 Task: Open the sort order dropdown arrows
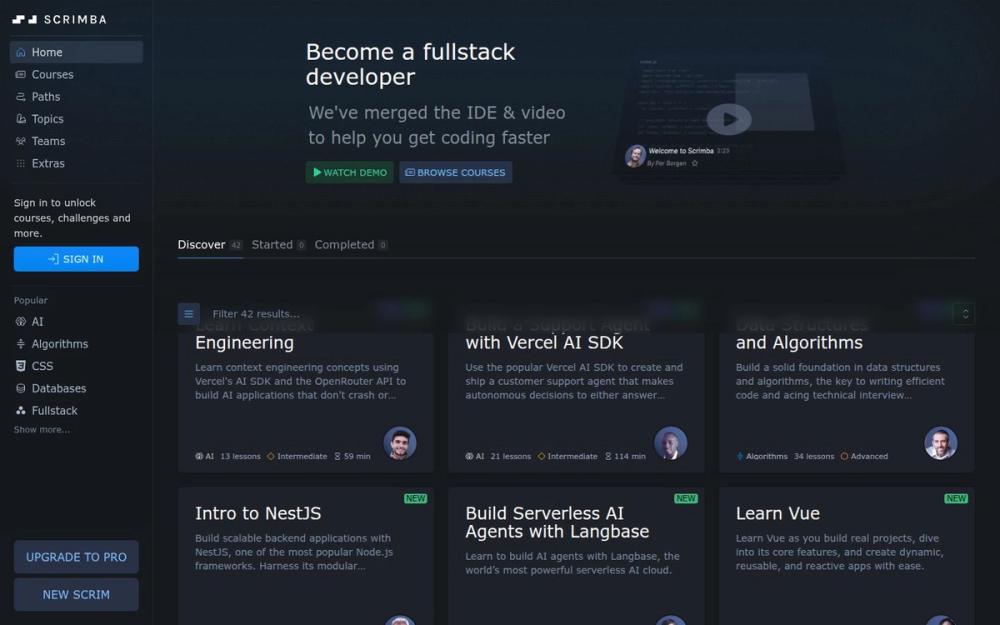pyautogui.click(x=965, y=314)
